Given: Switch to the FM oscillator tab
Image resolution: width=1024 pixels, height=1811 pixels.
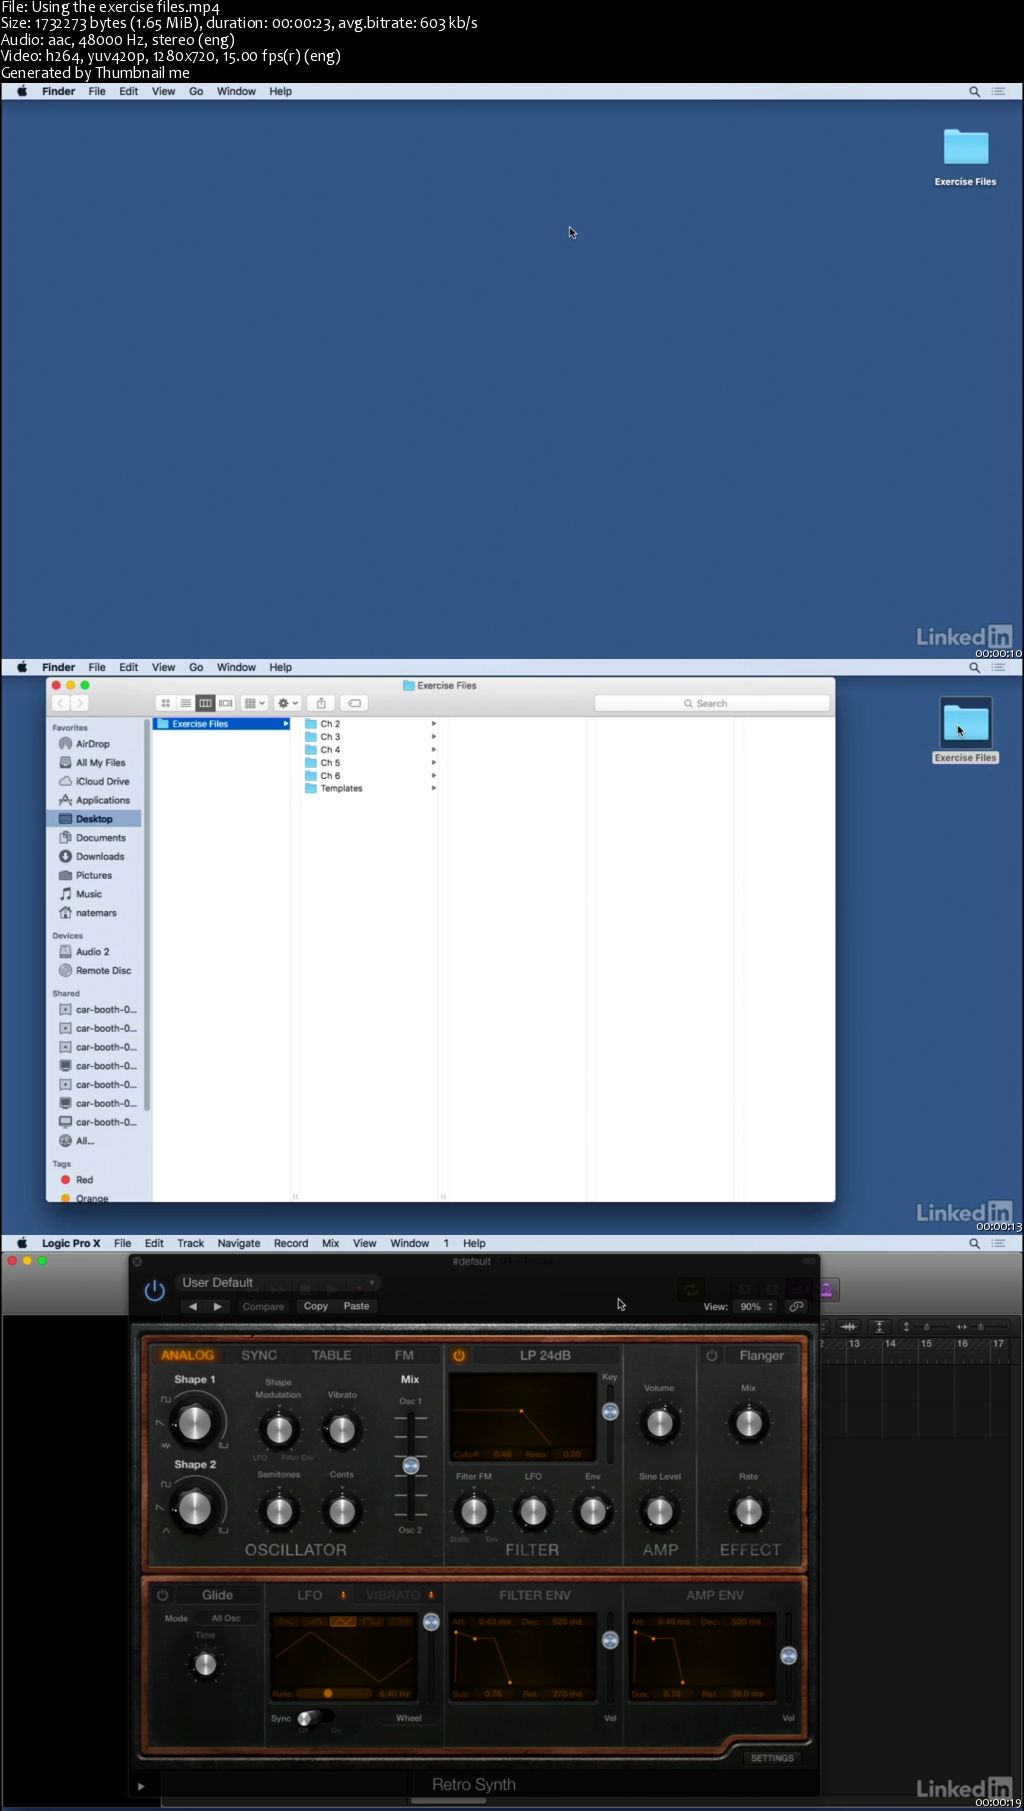Looking at the screenshot, I should pos(404,1355).
